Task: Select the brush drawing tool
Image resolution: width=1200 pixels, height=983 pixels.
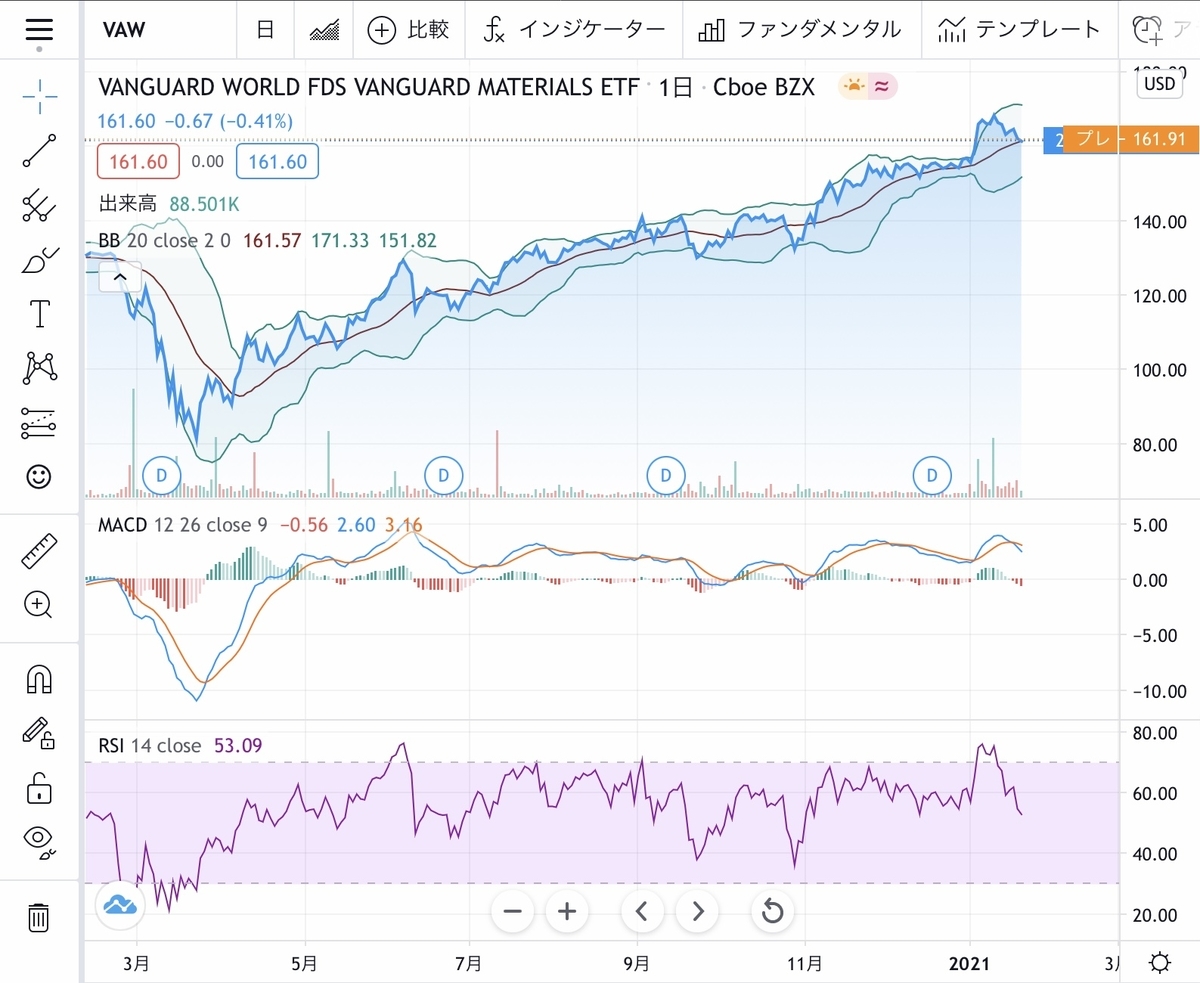Action: click(x=39, y=260)
